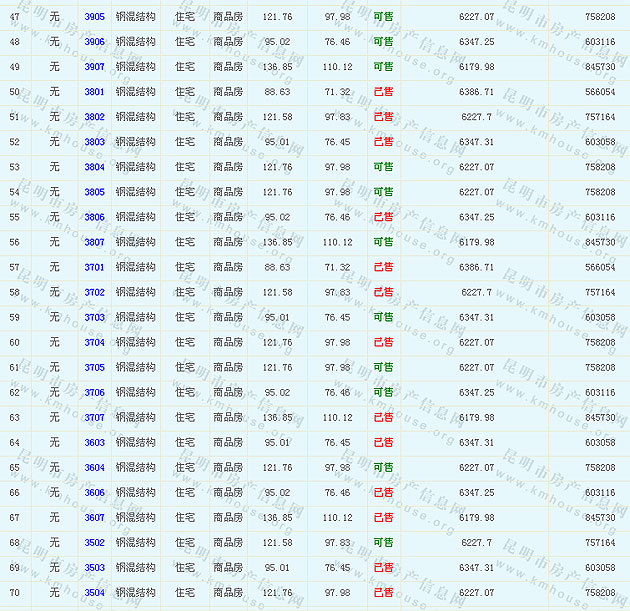Screen dimensions: 630x611
Task: Open the 3907 unit link
Action: click(94, 67)
